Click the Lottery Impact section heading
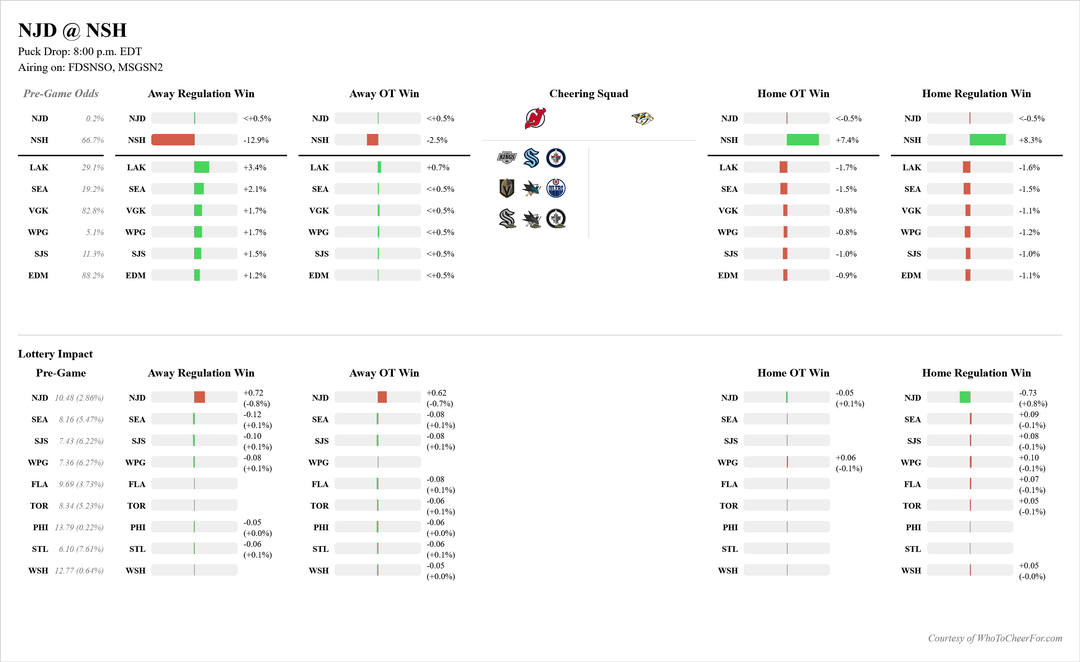Viewport: 1080px width, 662px height. [55, 354]
